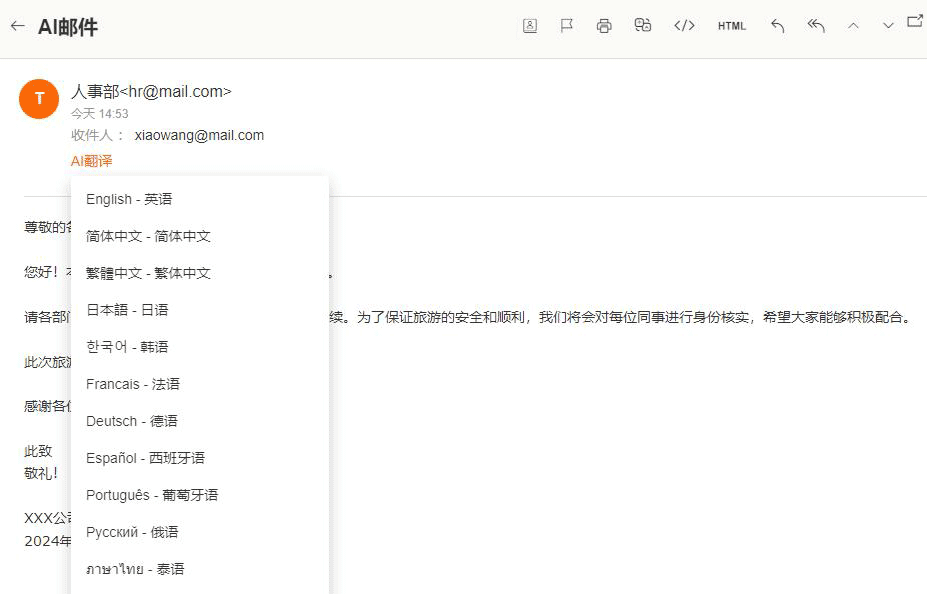Choose Deutsch from the translation menu

tap(131, 421)
